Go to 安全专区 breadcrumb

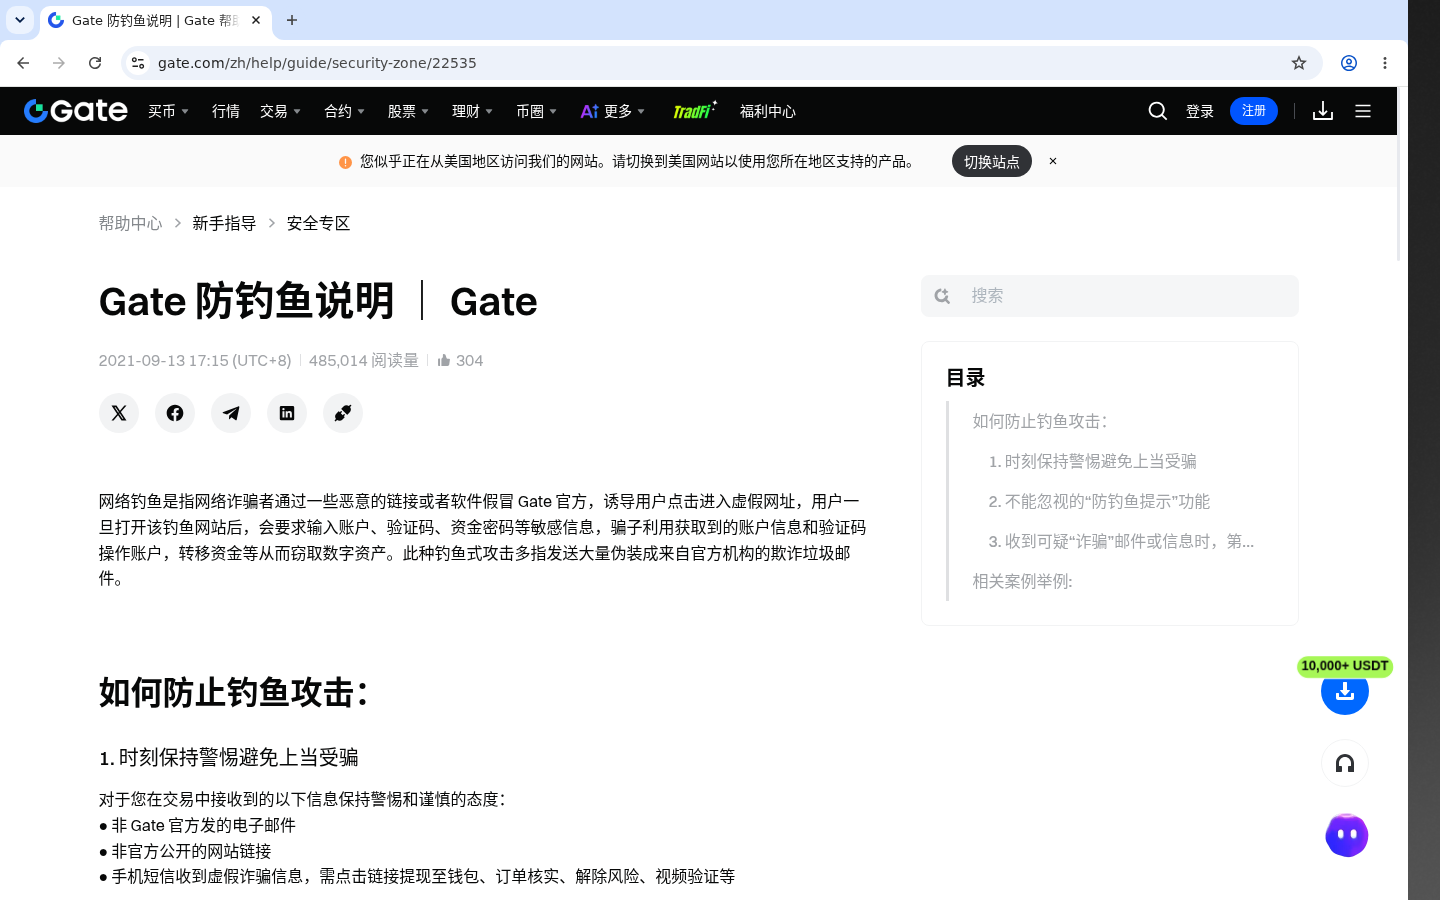pyautogui.click(x=318, y=223)
